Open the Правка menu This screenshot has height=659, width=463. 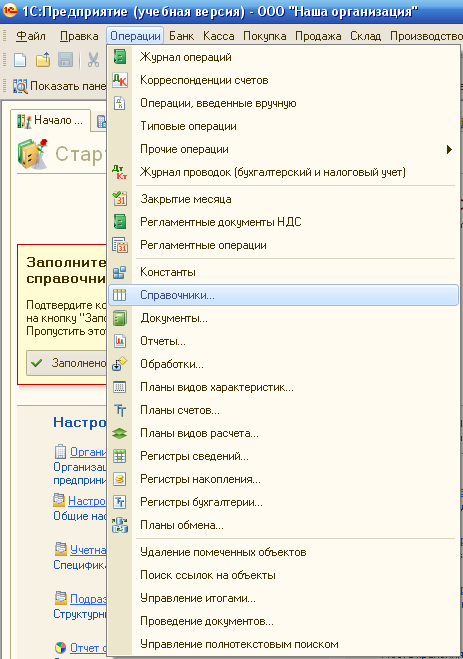tap(79, 36)
